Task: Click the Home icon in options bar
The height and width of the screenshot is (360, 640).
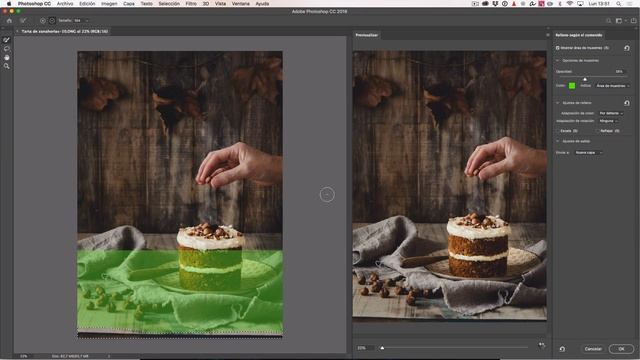Action: [9, 20]
